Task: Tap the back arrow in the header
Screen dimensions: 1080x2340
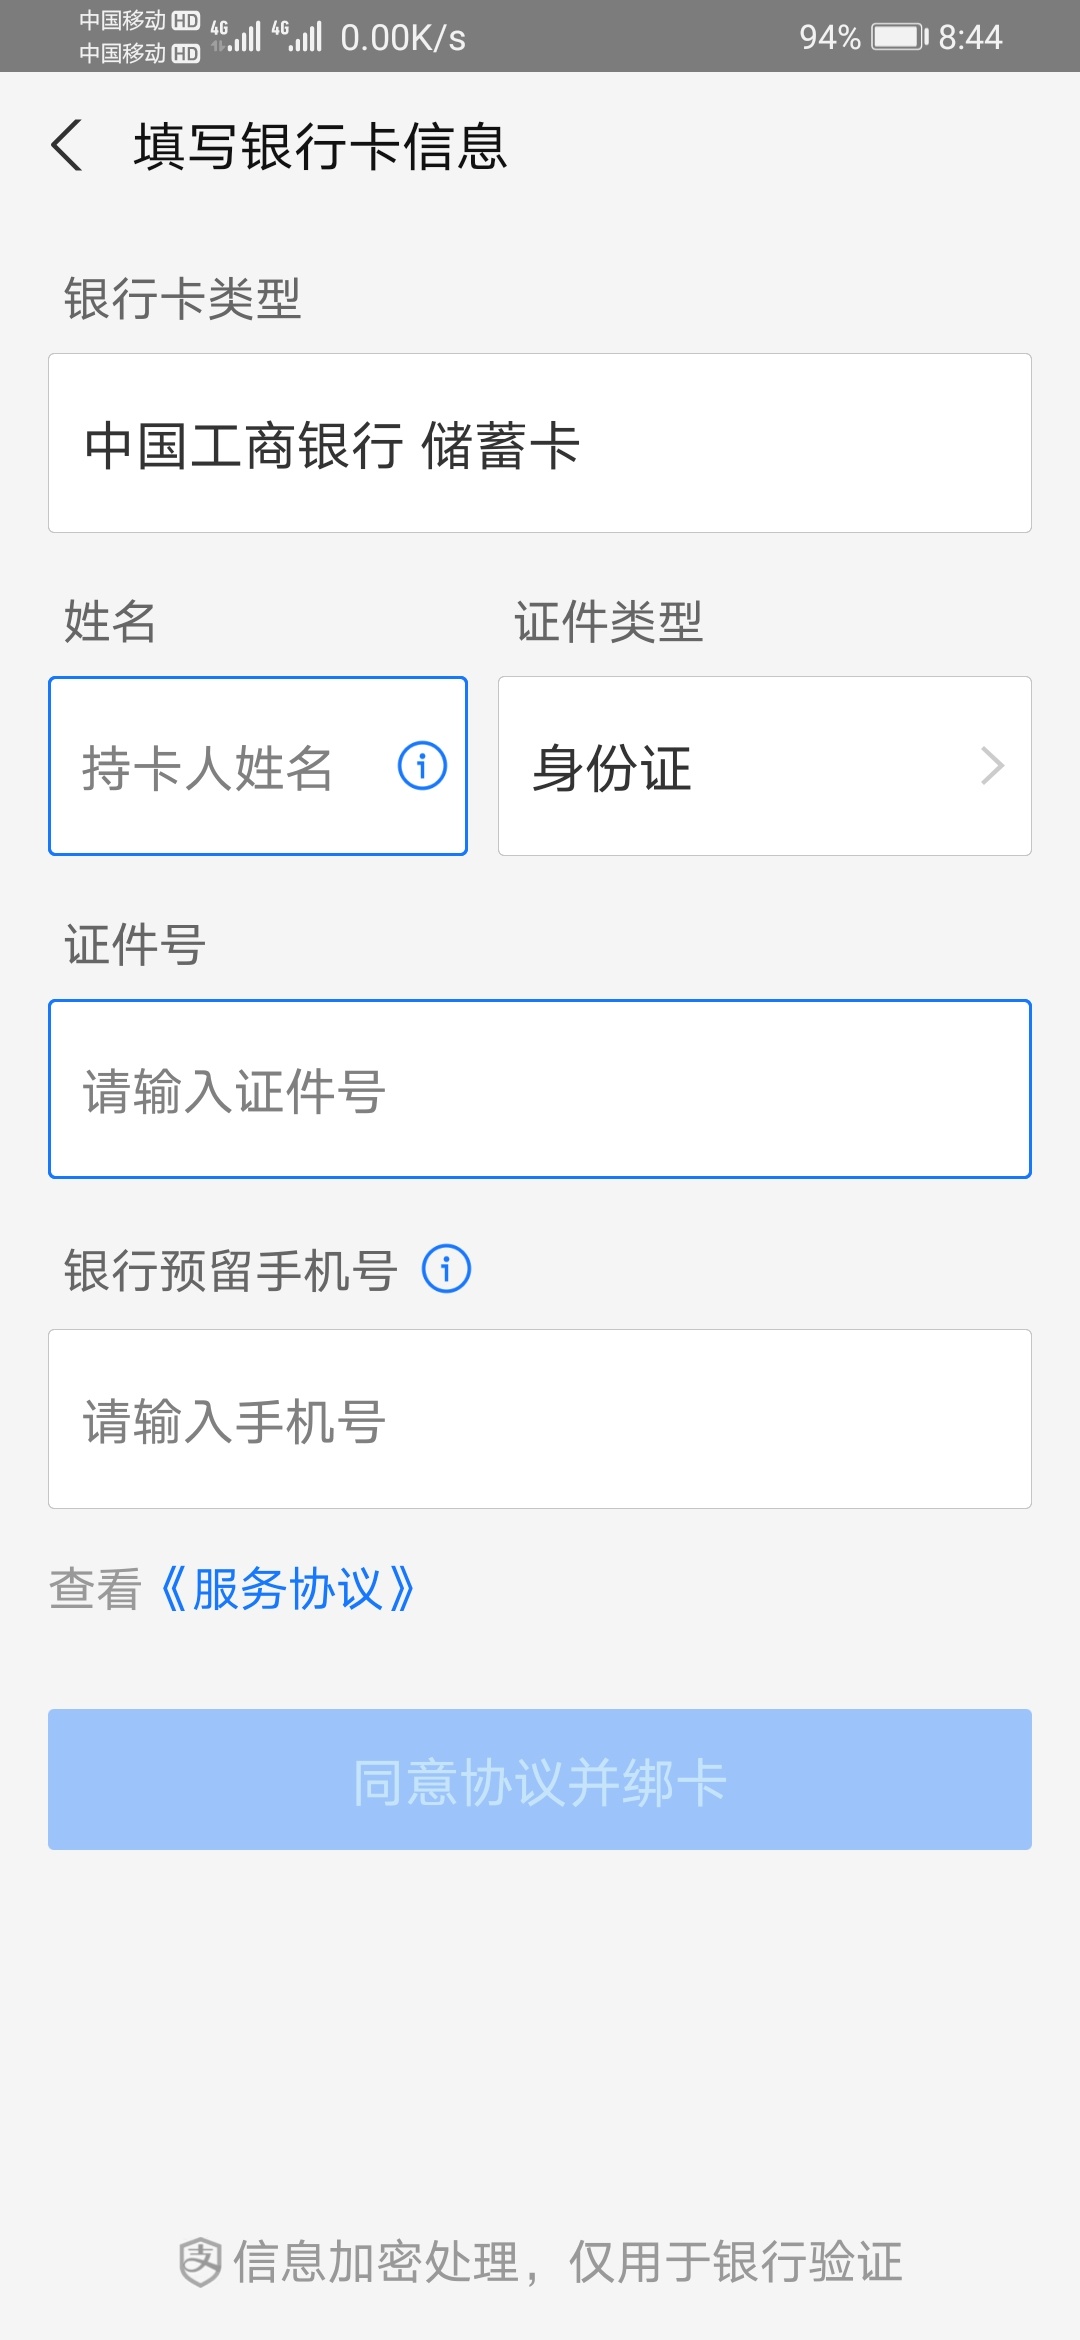Action: coord(67,146)
